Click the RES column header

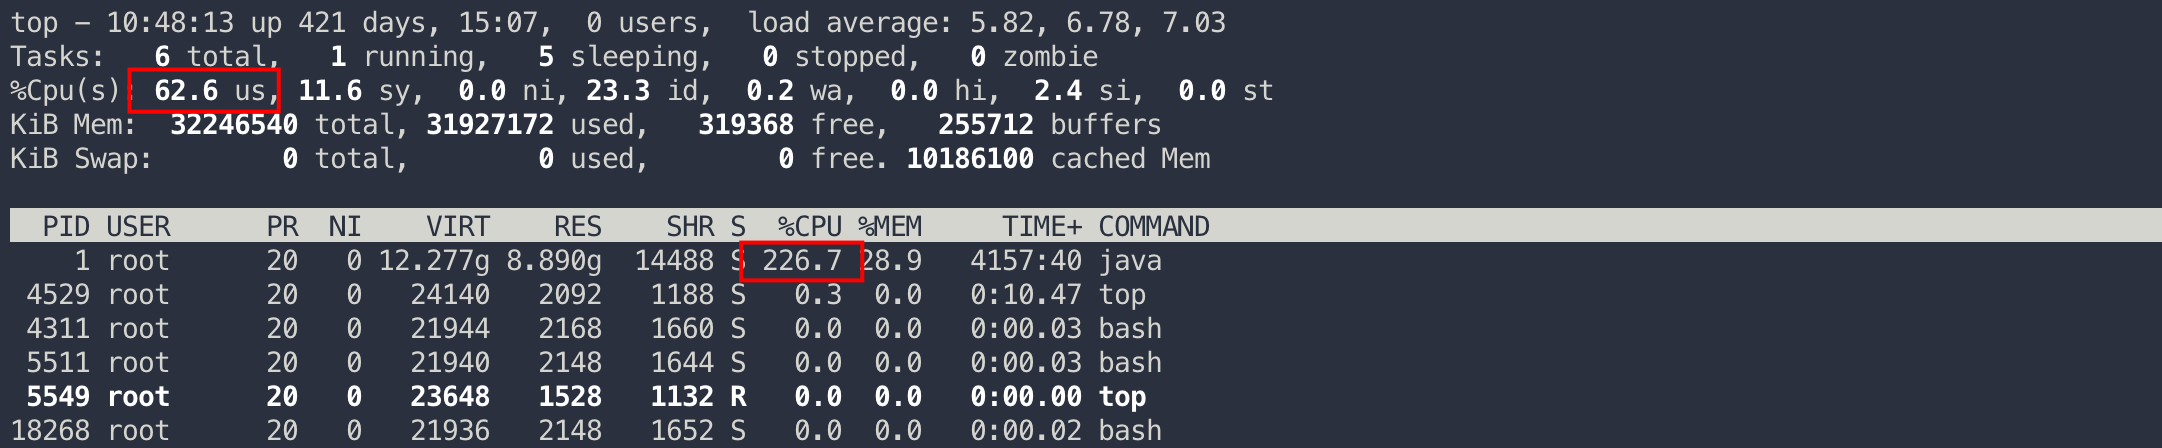577,227
